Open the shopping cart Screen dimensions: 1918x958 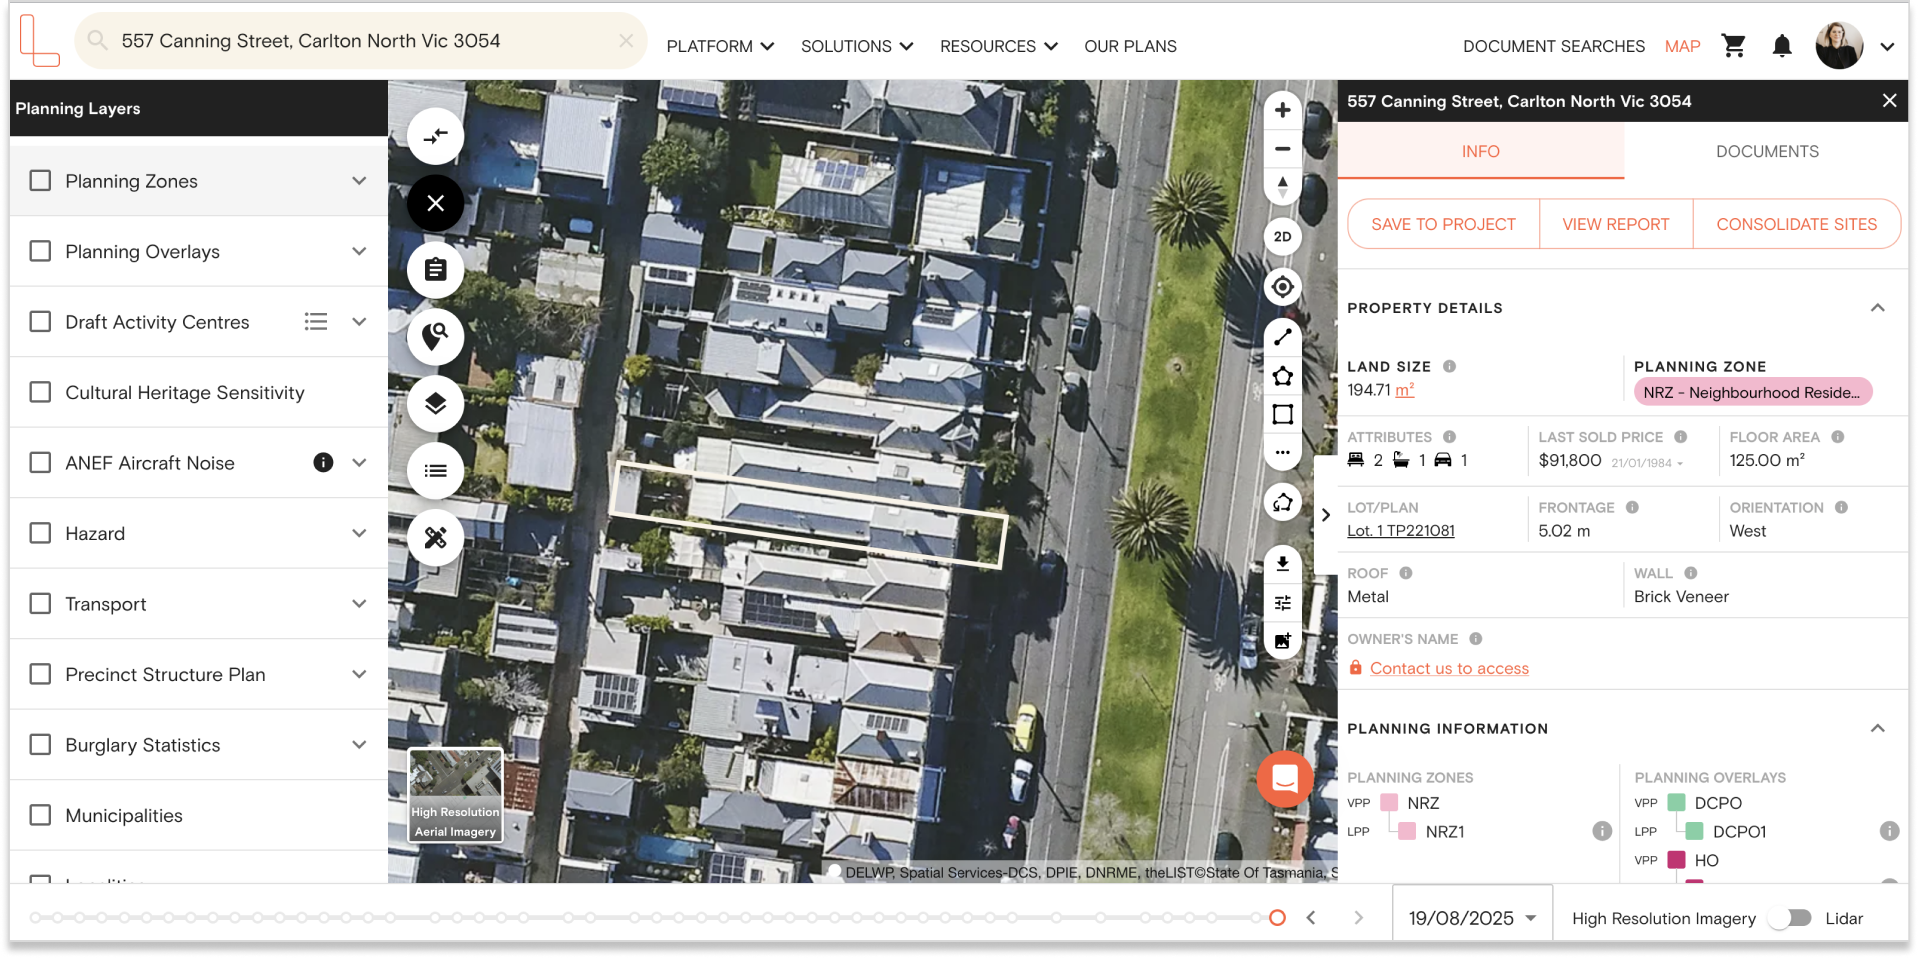(x=1733, y=46)
